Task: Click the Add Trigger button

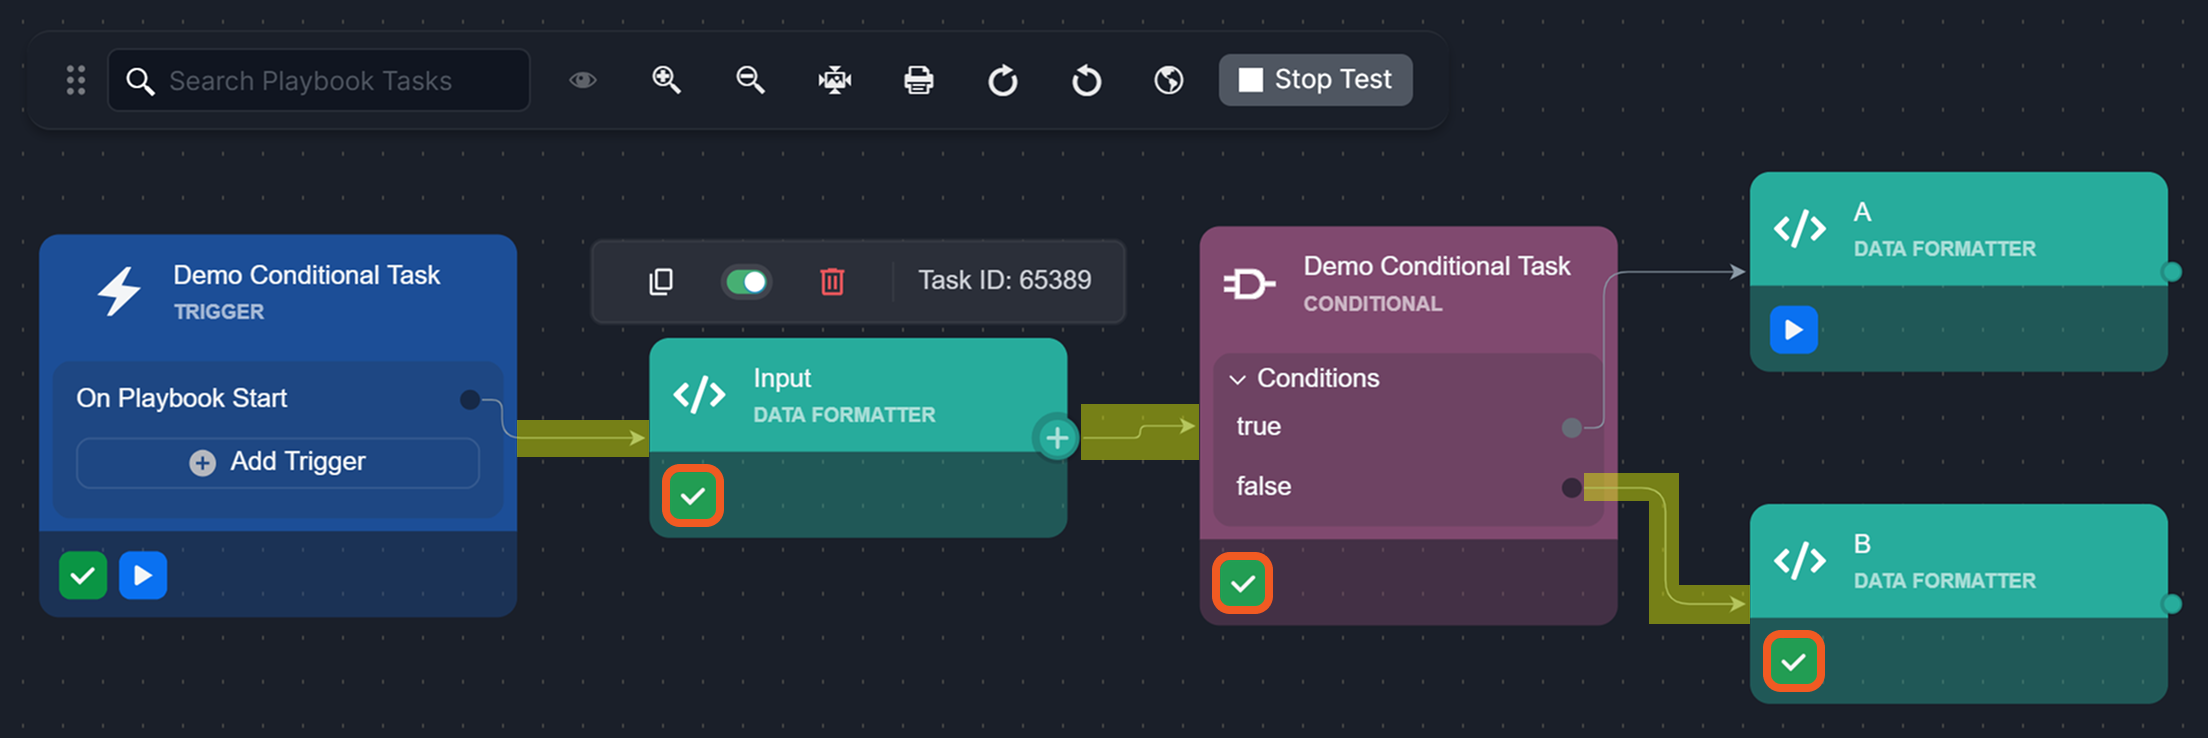Action: [x=278, y=462]
